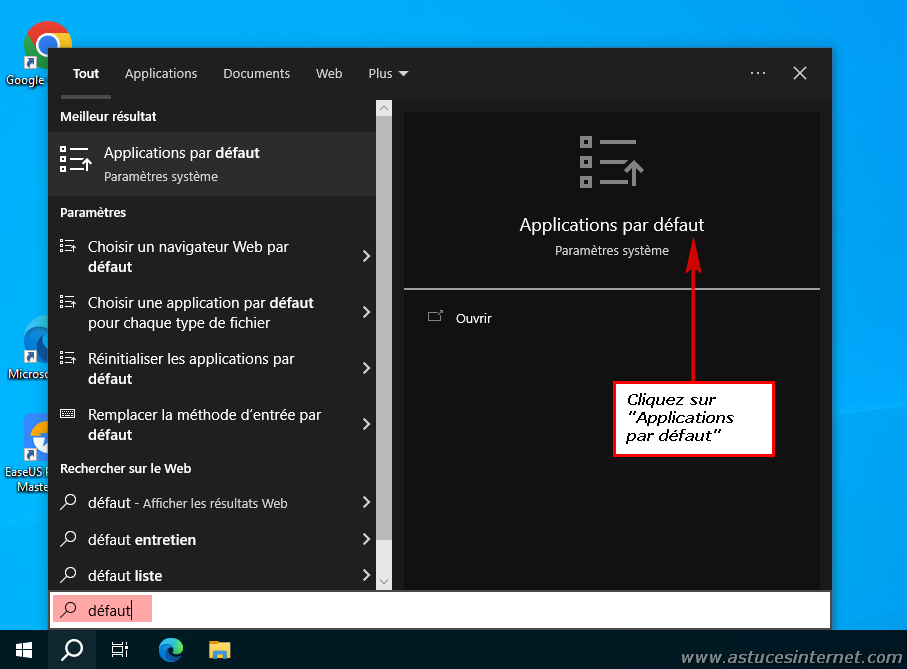Click the results list scrollbar thumb

pos(384,327)
